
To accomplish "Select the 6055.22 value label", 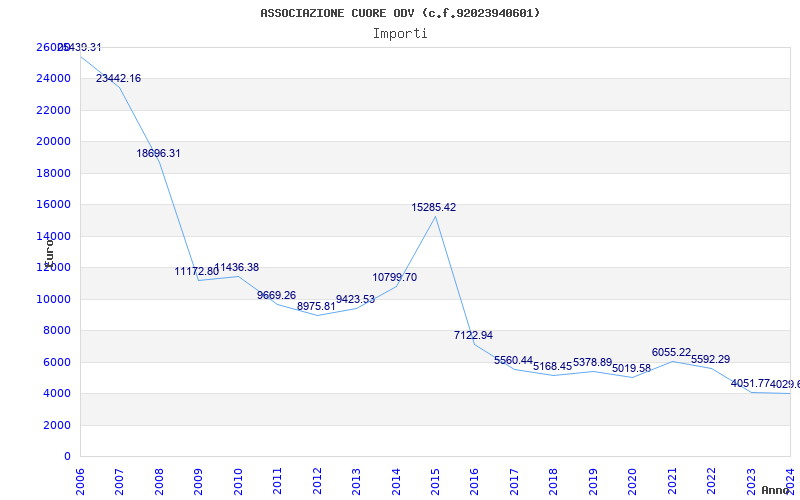I will click(671, 353).
